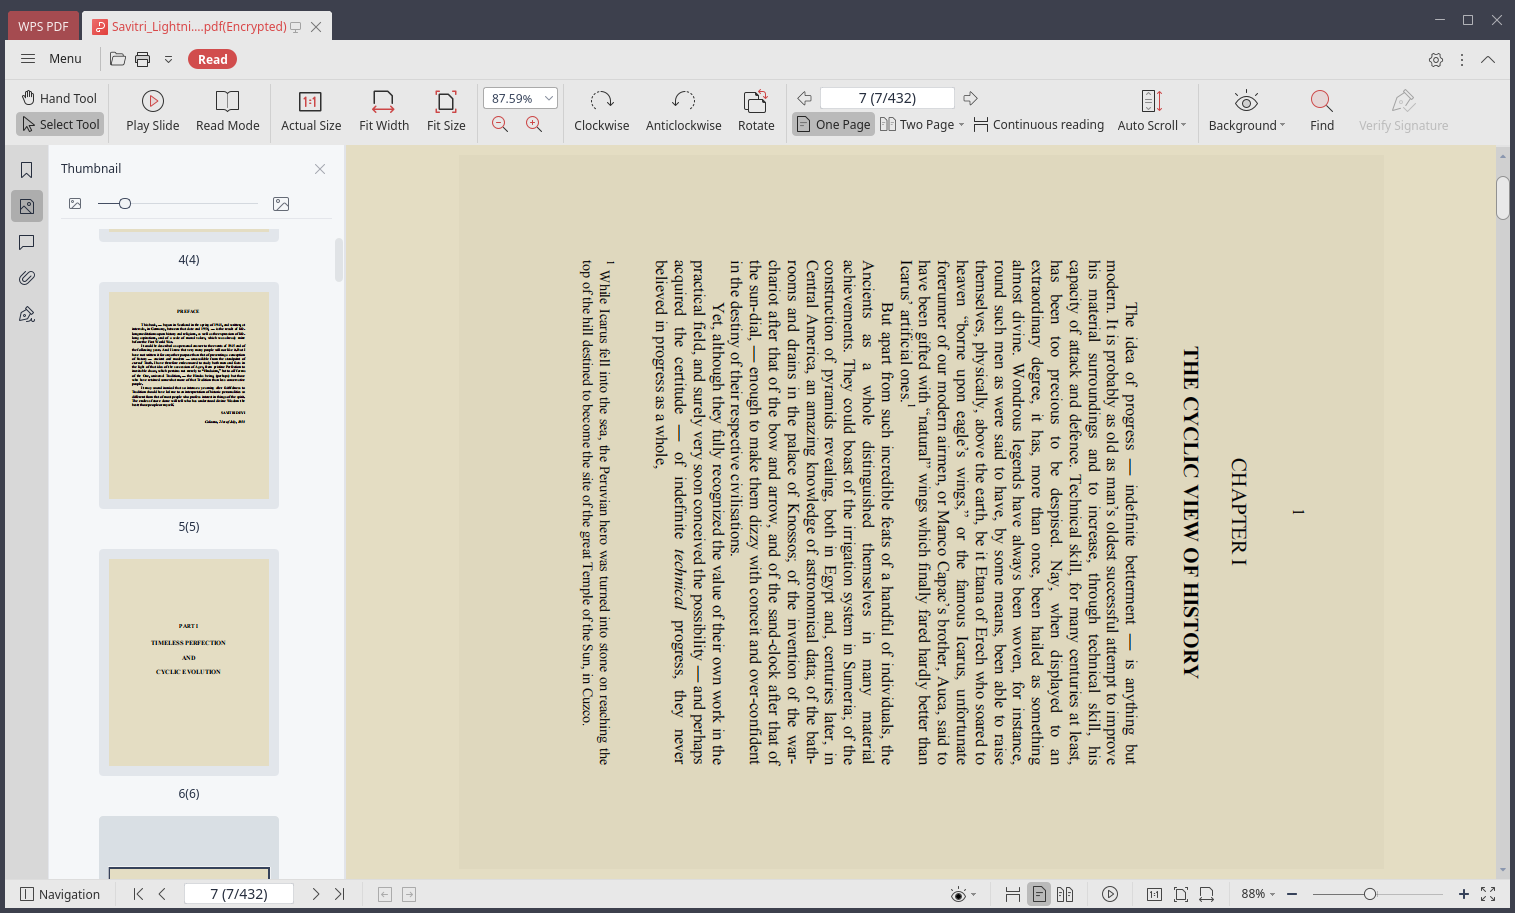
Task: Toggle the Thumbnail sidebar panel
Action: pyautogui.click(x=27, y=206)
